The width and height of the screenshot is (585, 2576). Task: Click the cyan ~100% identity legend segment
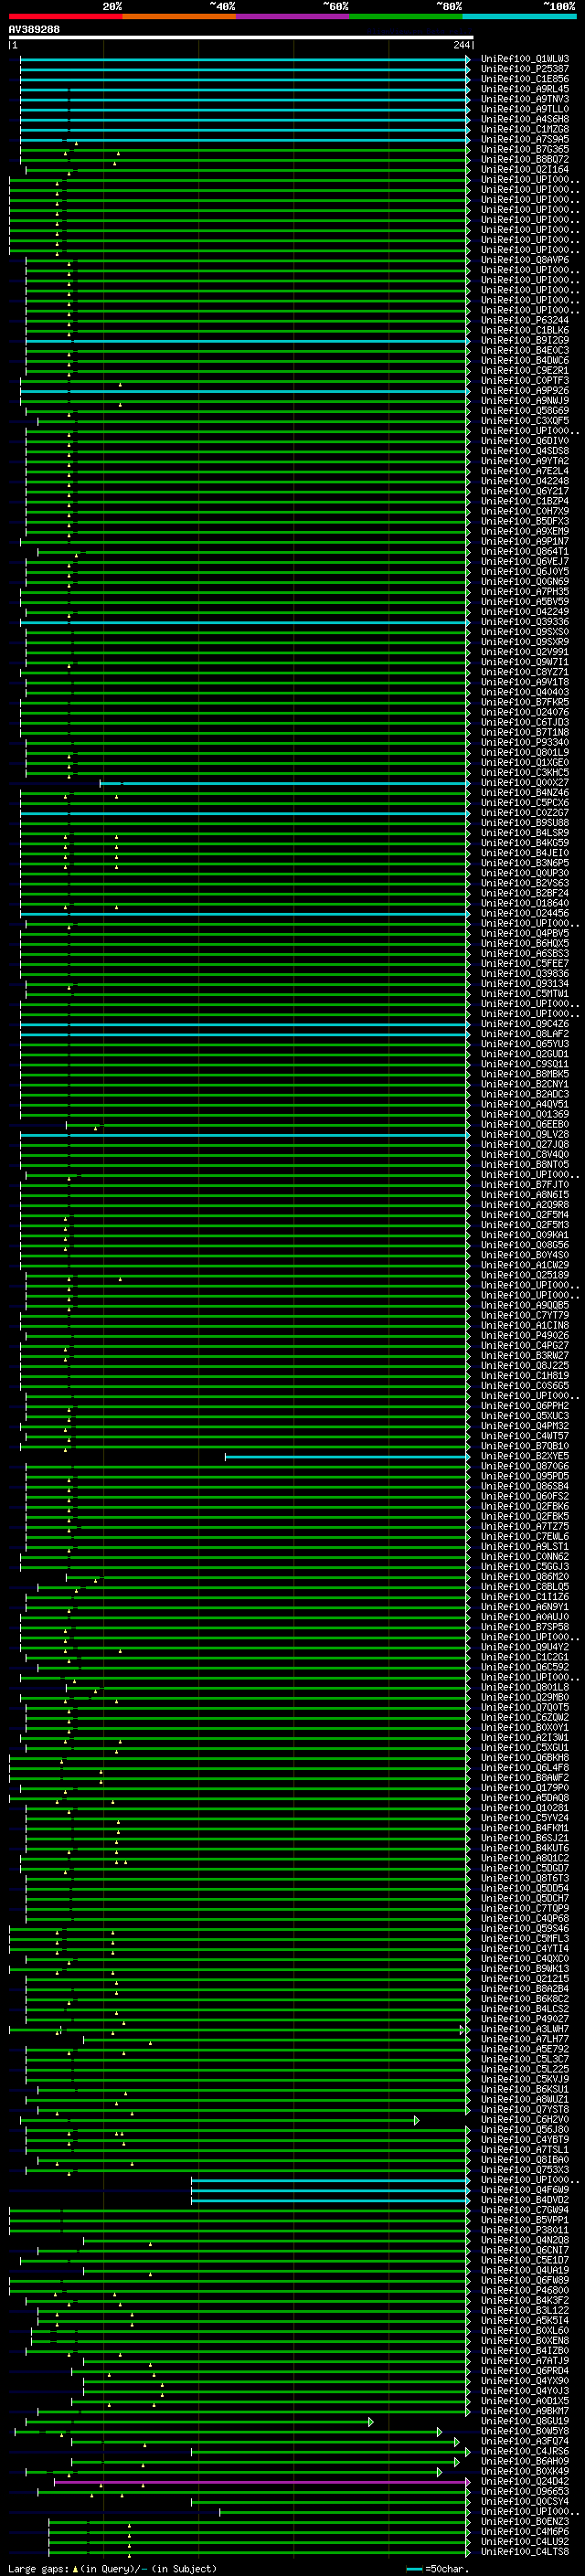tap(519, 16)
